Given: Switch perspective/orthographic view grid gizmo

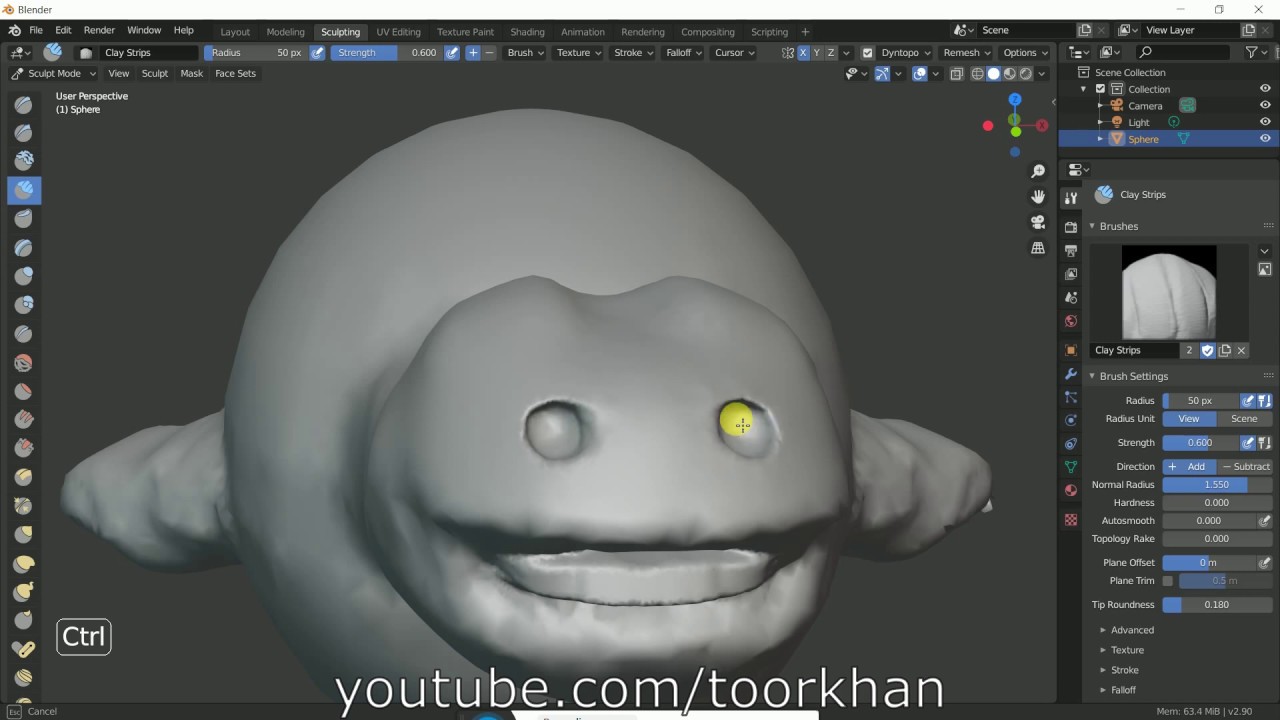Looking at the screenshot, I should pos(1038,248).
